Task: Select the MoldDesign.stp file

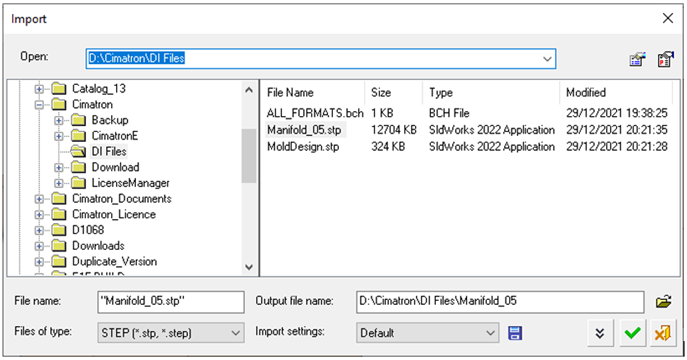Action: (x=303, y=147)
